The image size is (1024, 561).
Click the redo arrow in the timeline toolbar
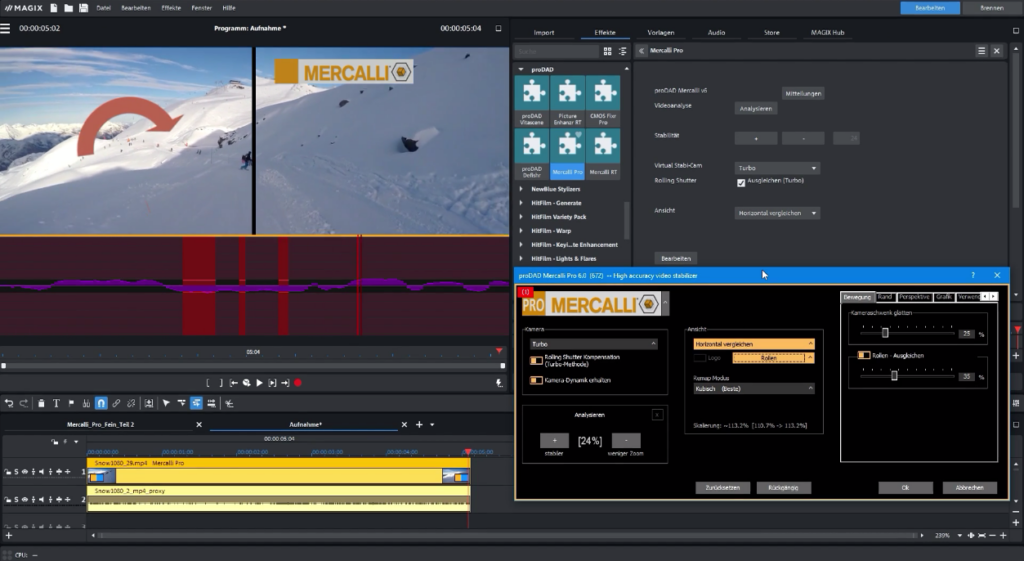click(24, 404)
